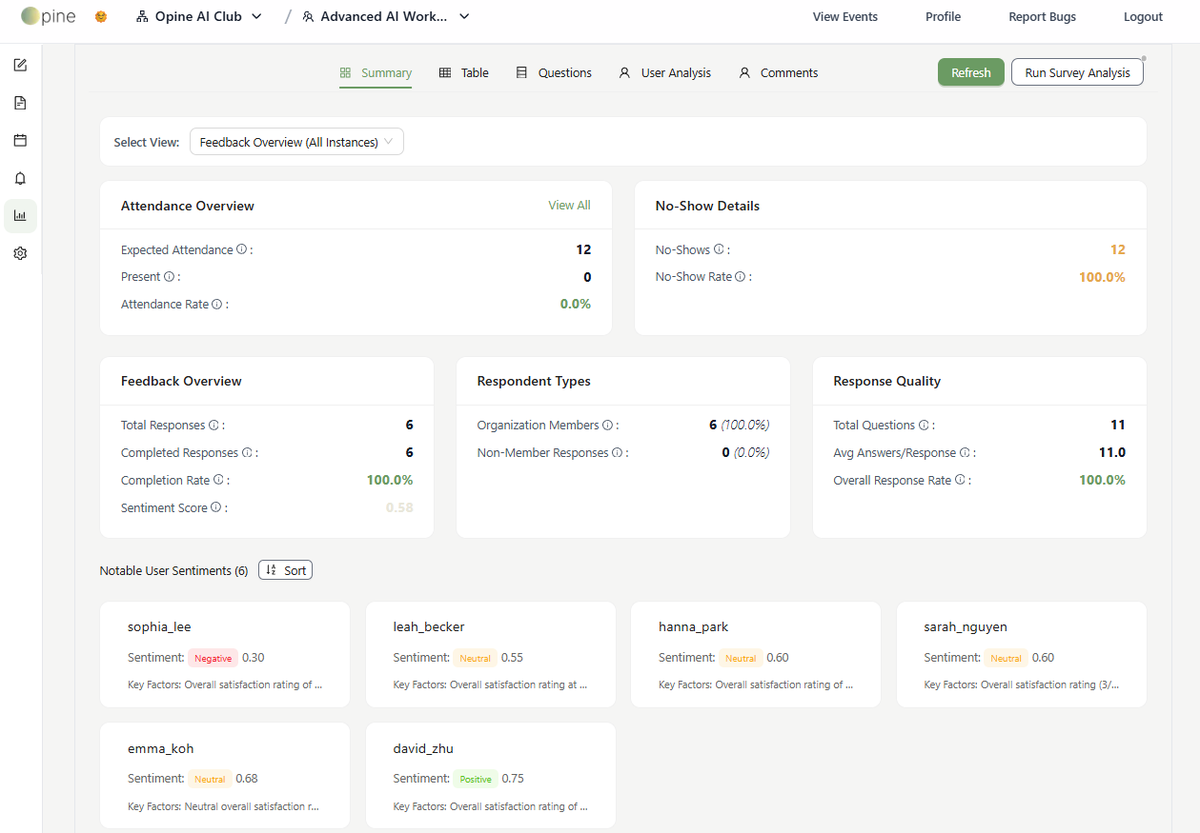Switch to the Summary tab
Viewport: 1200px width, 833px height.
click(375, 73)
